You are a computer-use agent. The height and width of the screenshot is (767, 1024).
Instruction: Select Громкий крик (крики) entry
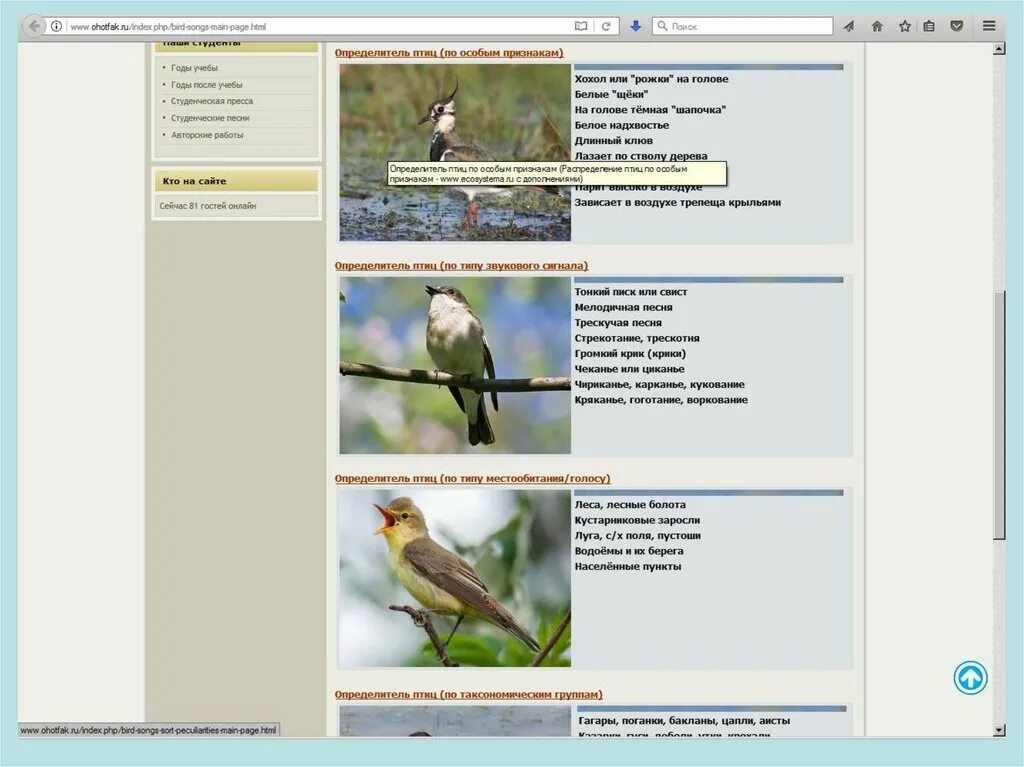pyautogui.click(x=630, y=354)
